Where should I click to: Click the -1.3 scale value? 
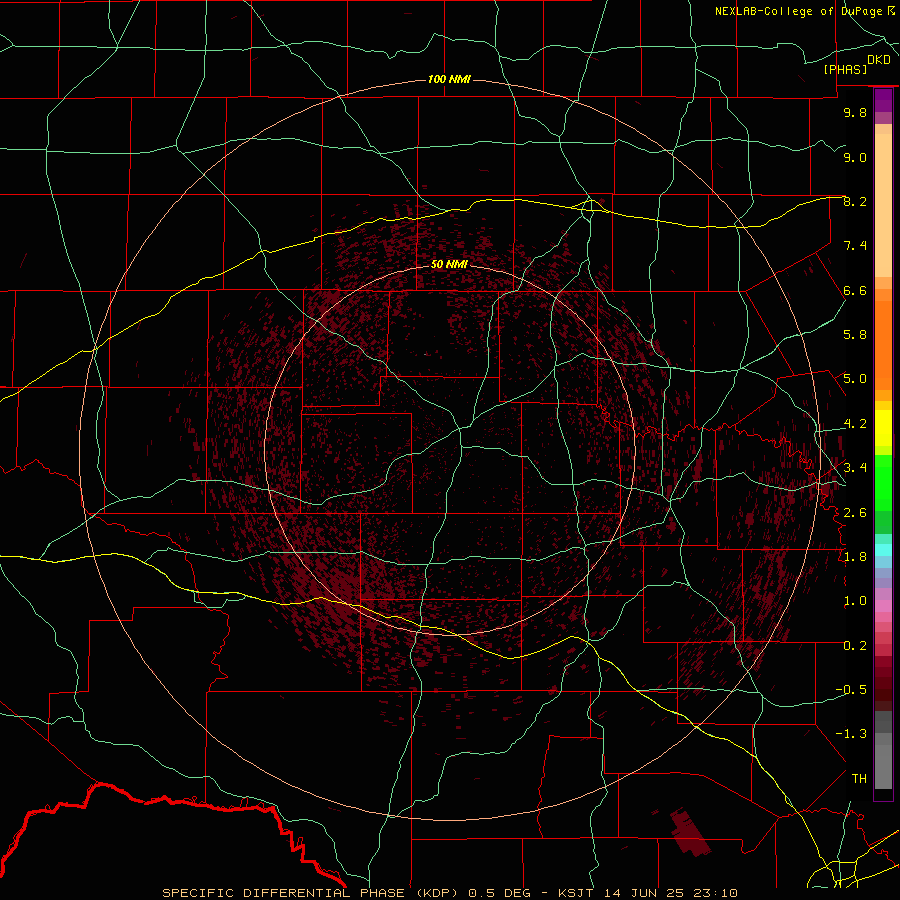[851, 734]
